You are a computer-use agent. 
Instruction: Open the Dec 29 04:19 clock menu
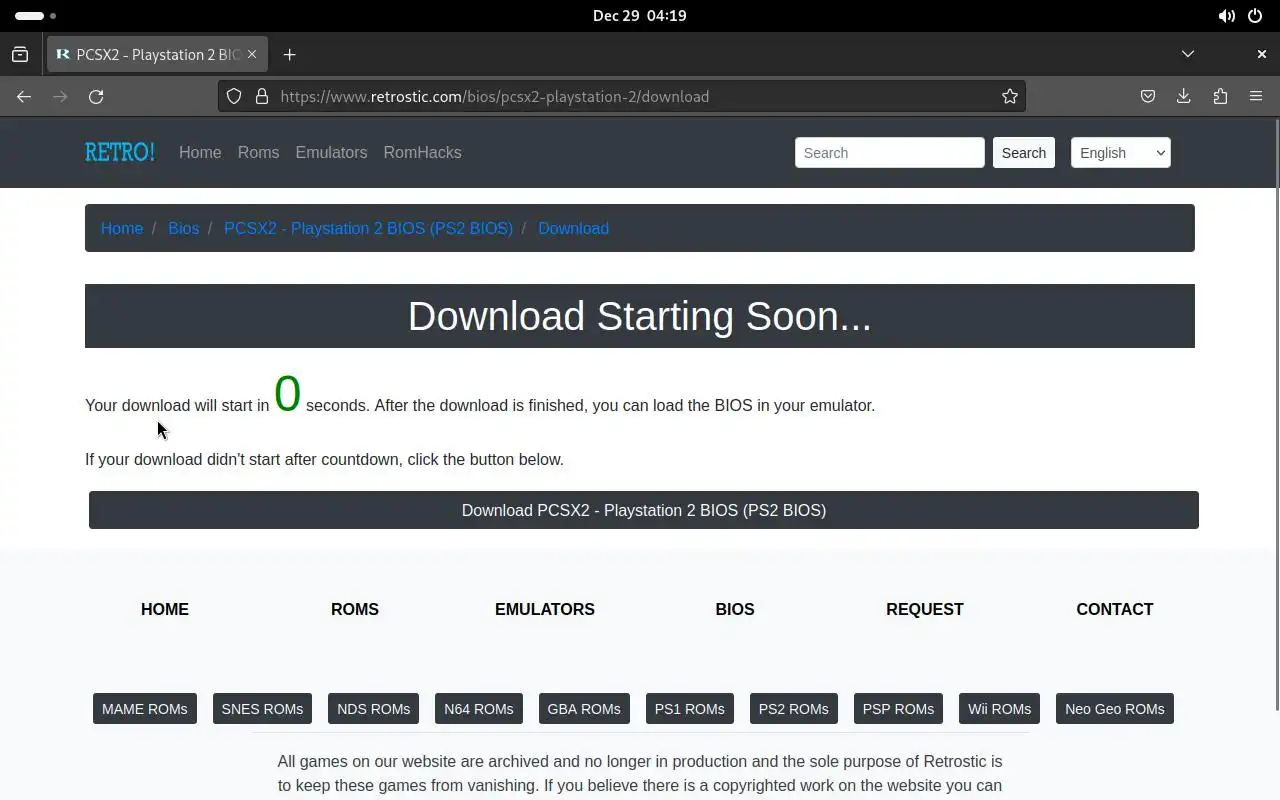point(639,16)
